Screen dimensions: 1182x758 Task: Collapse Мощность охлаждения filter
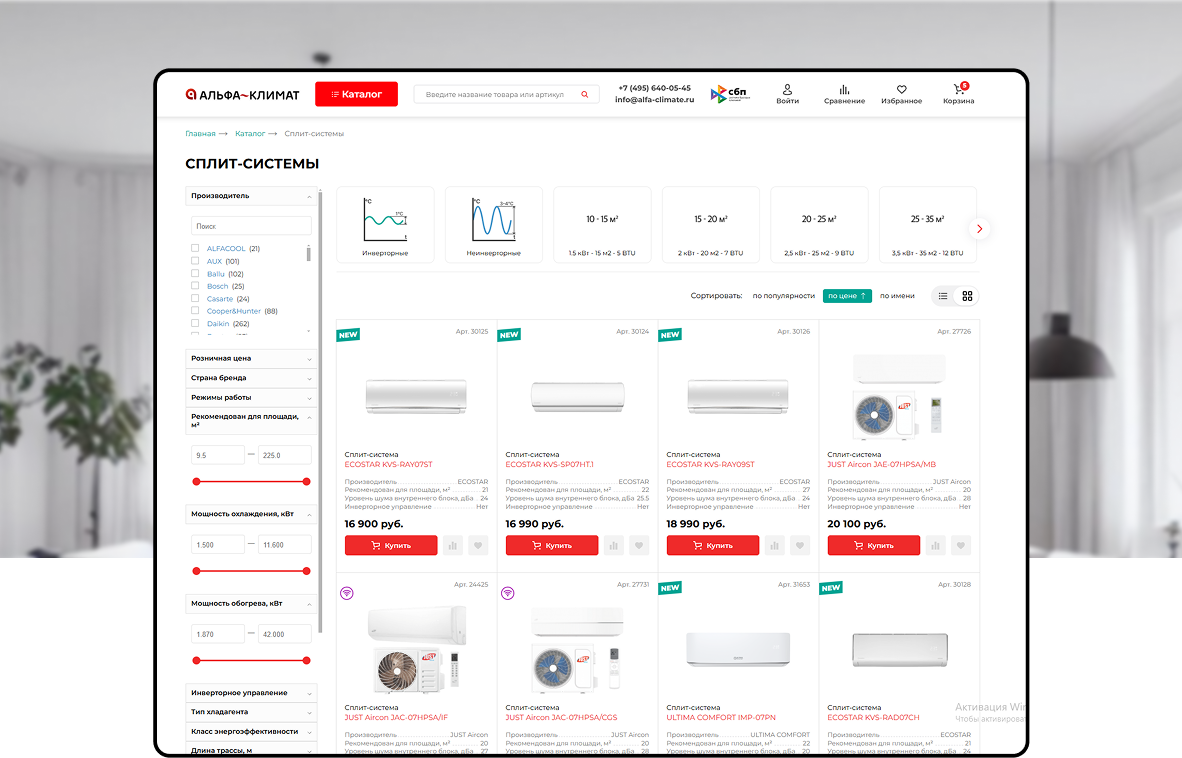coord(251,514)
